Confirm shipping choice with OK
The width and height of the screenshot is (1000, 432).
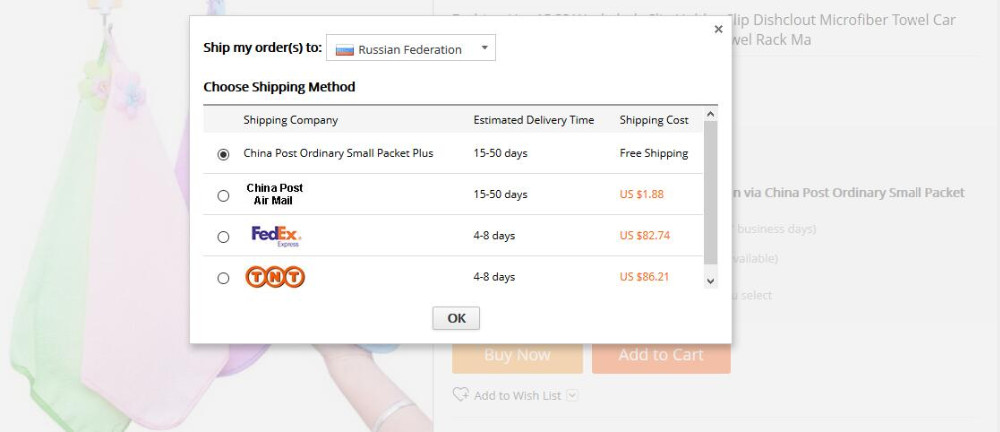tap(456, 318)
